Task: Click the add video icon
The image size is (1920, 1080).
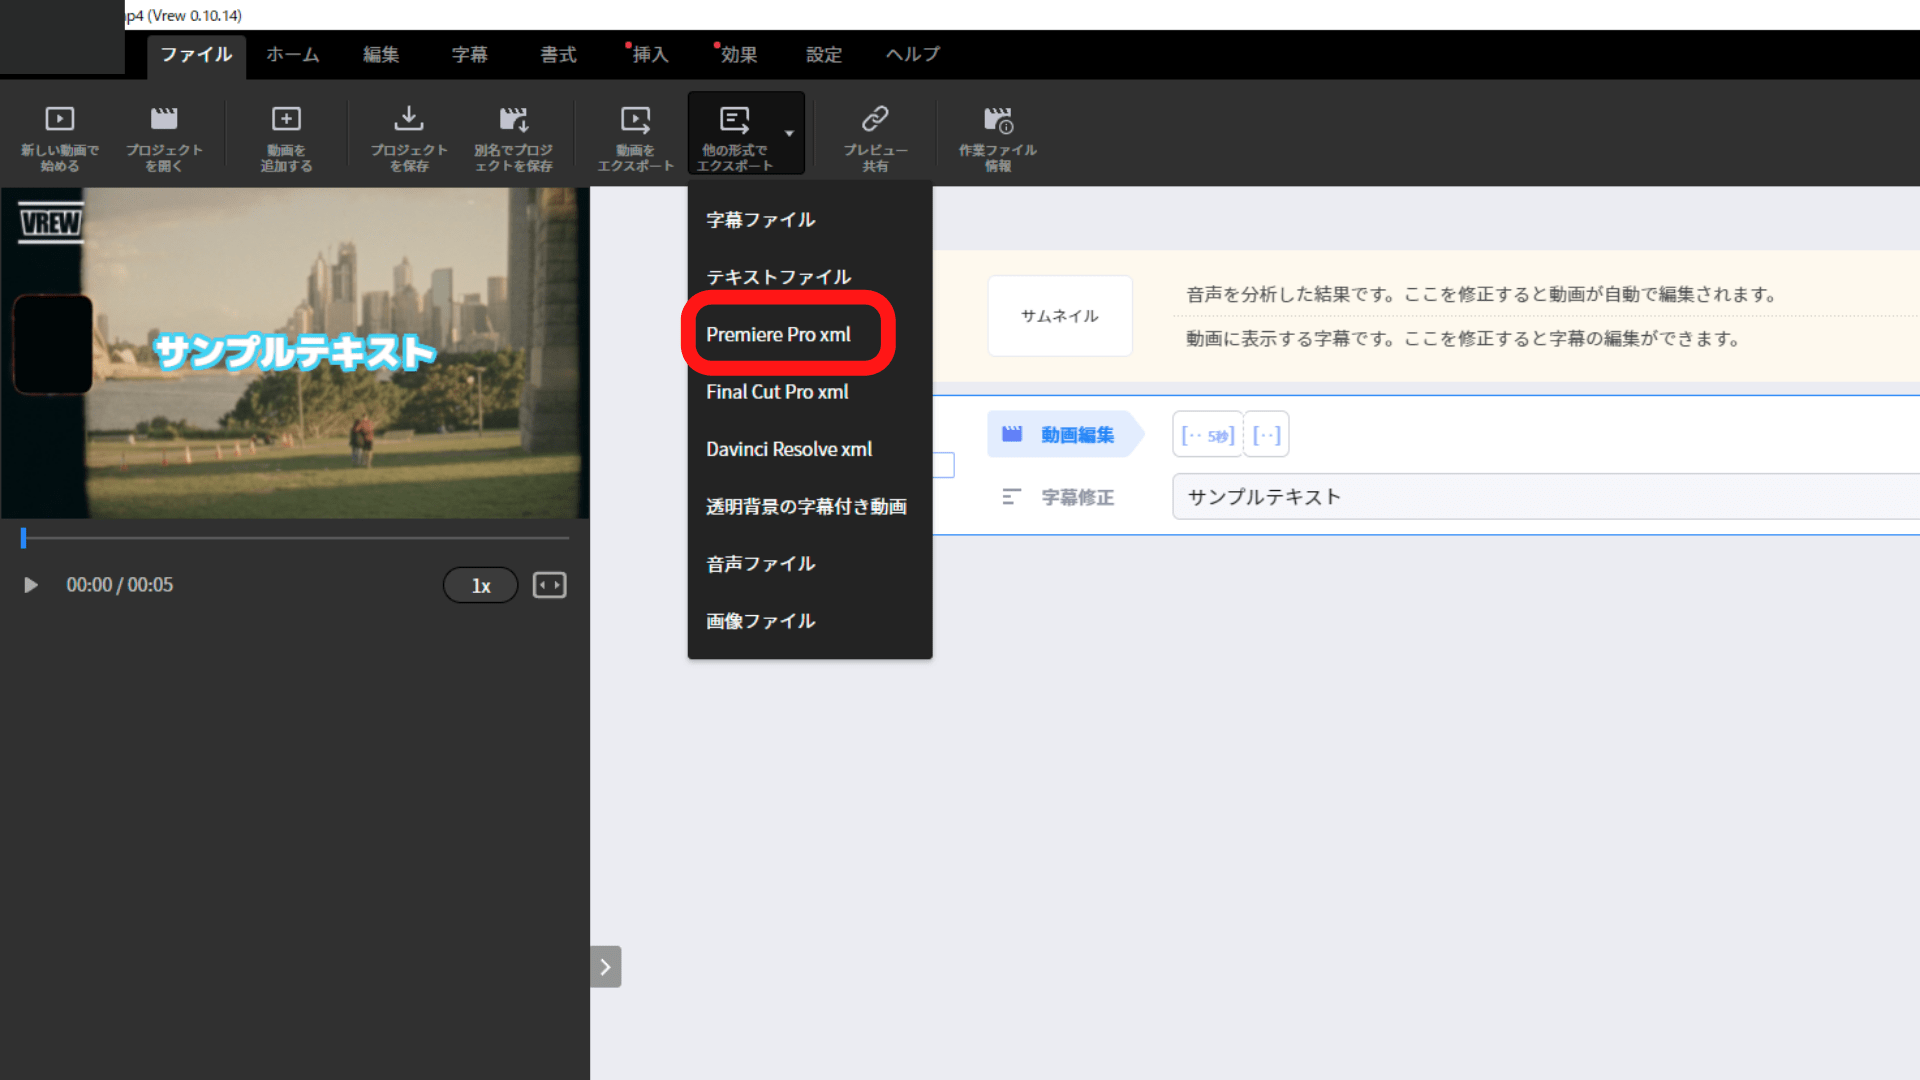Action: pyautogui.click(x=286, y=120)
